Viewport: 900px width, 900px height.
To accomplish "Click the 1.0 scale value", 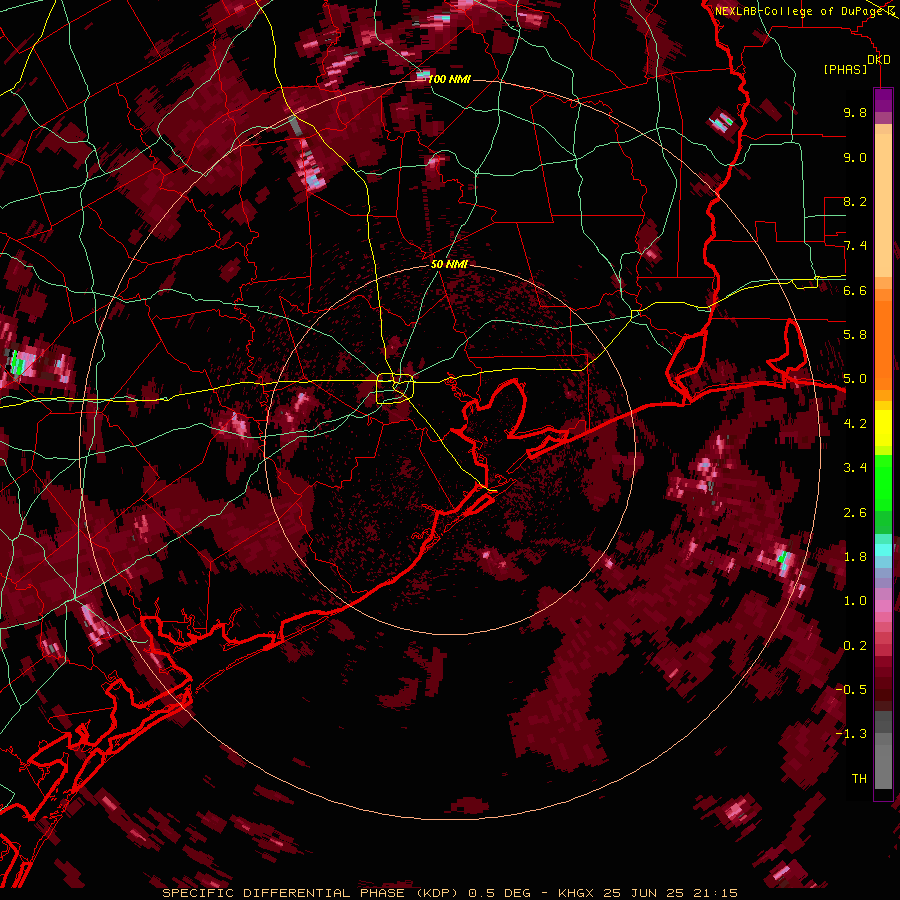I will point(855,601).
